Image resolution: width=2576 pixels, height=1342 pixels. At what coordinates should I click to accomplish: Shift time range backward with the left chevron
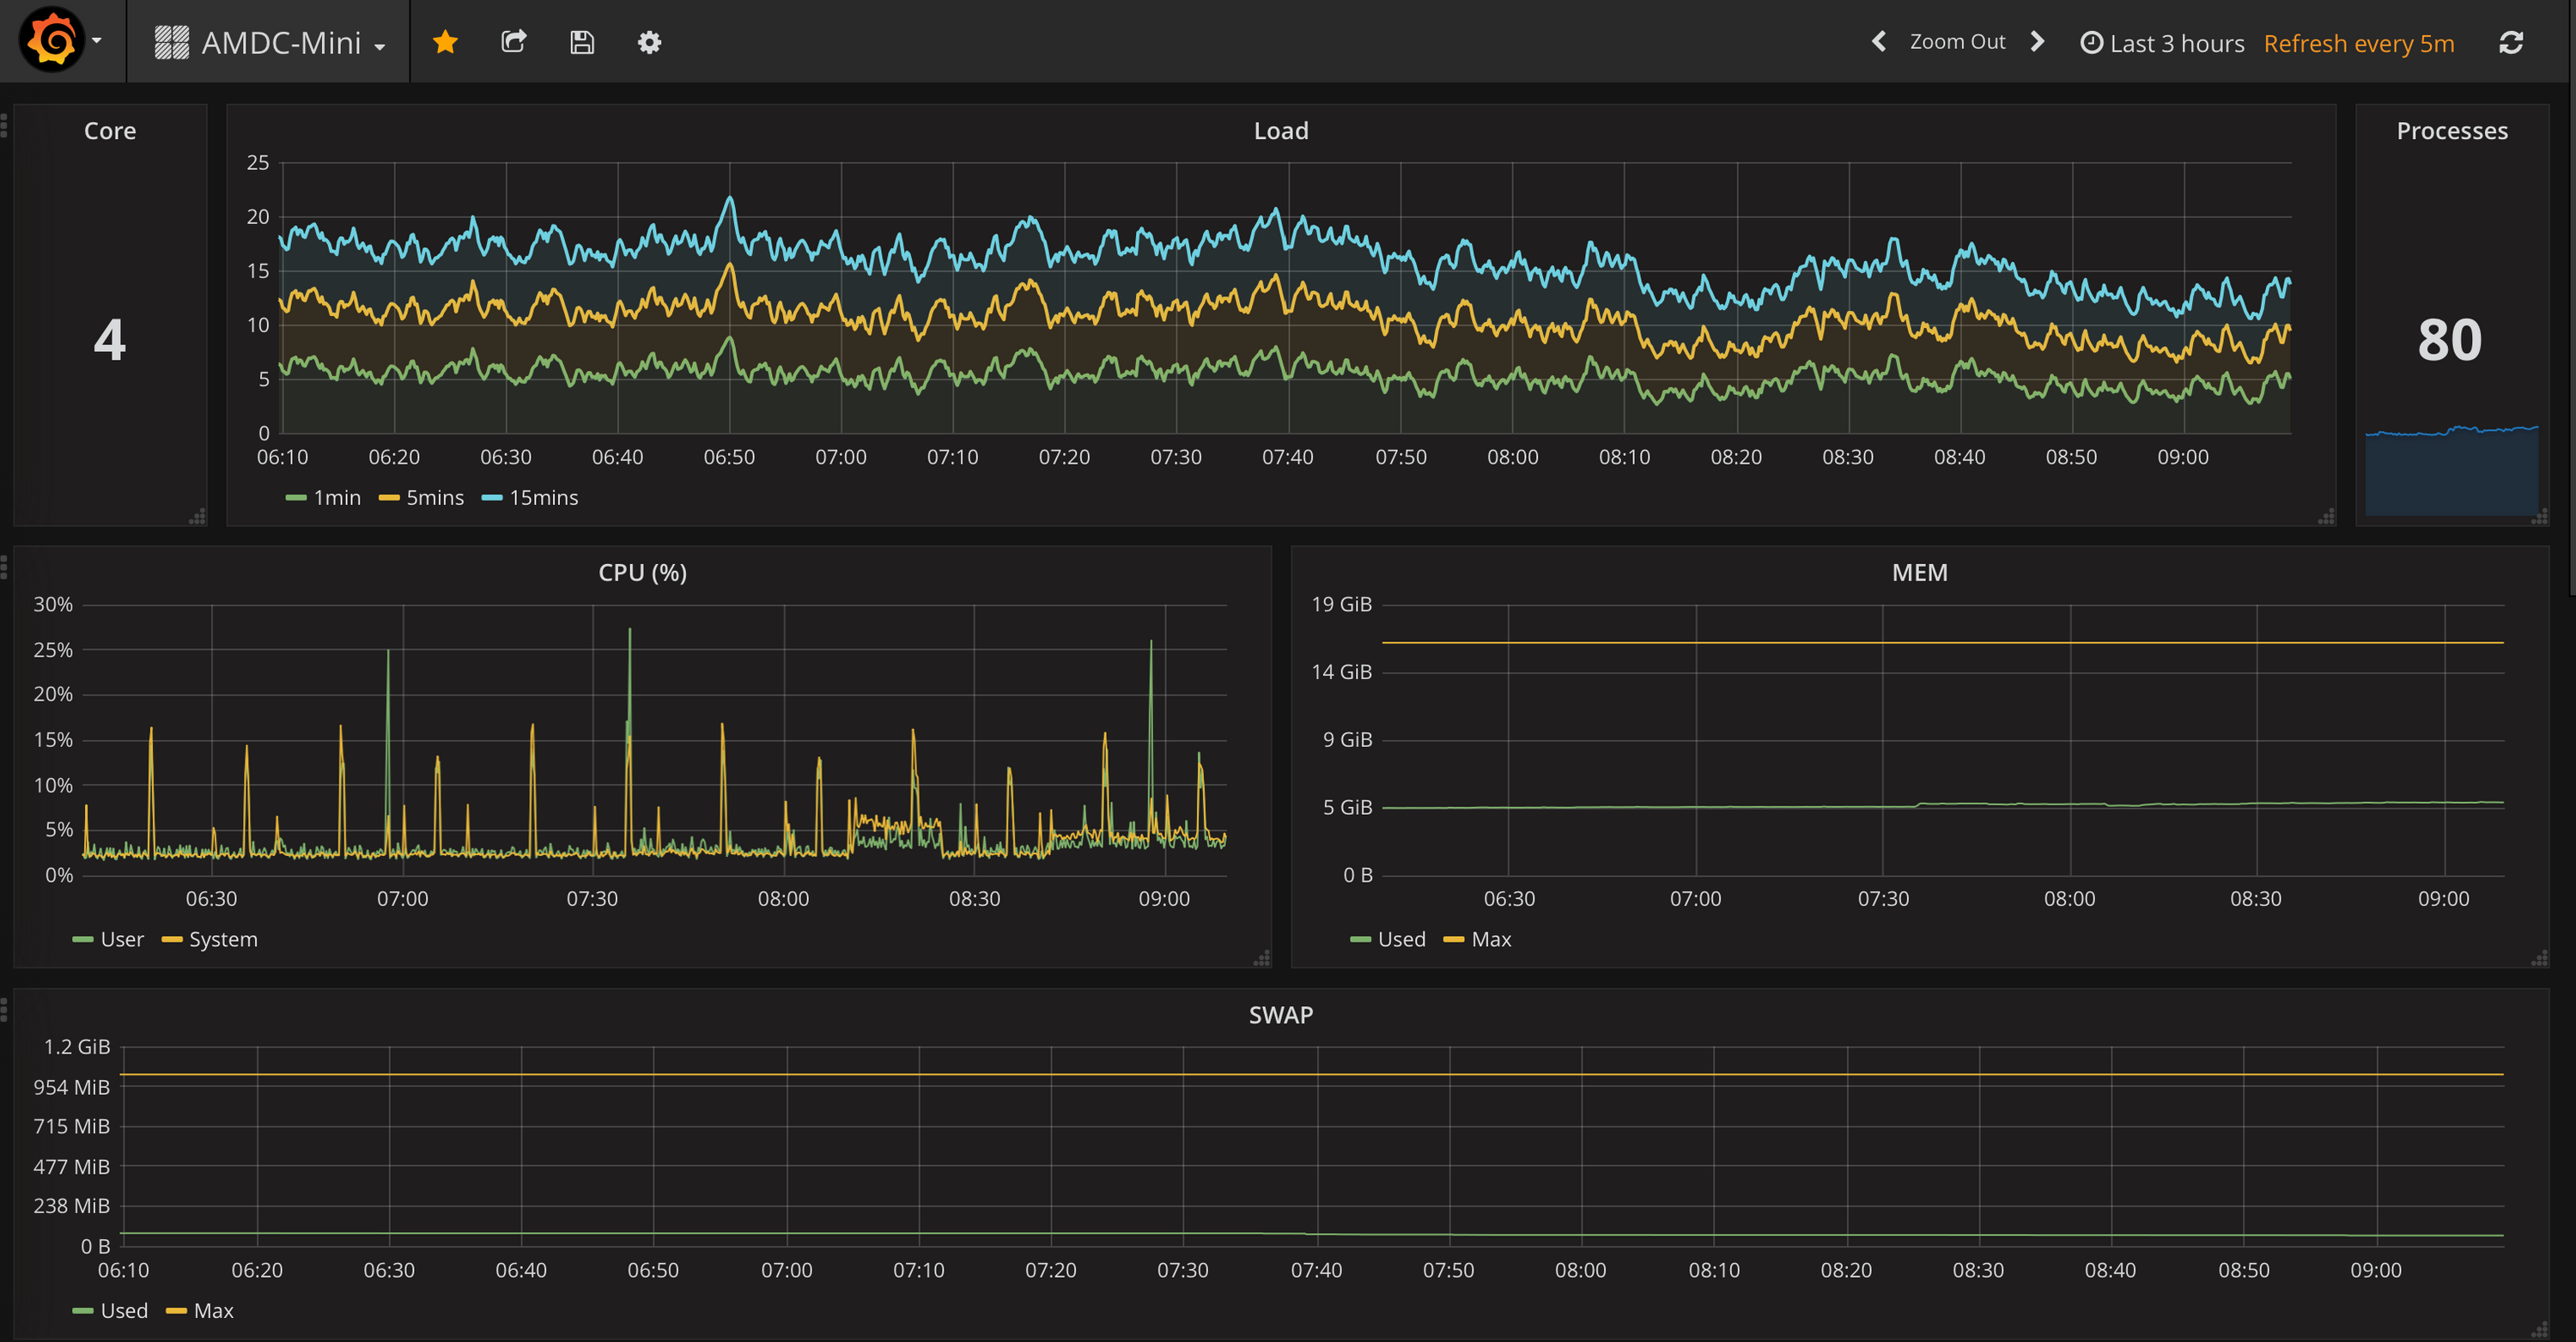pos(1879,42)
